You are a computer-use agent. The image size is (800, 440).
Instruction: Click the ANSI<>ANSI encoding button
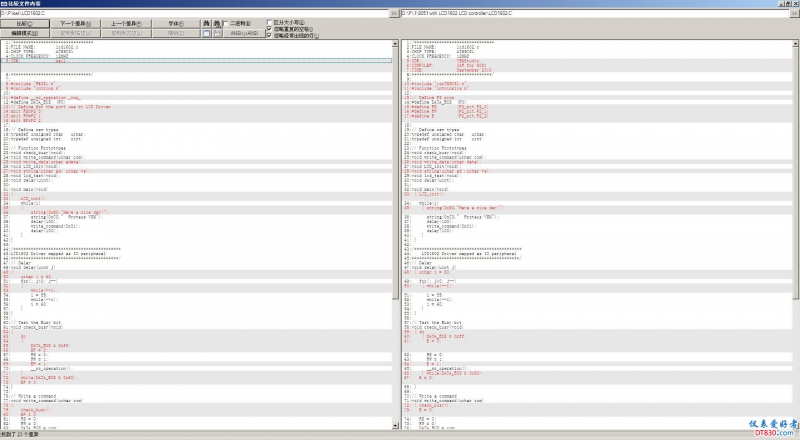click(x=244, y=33)
